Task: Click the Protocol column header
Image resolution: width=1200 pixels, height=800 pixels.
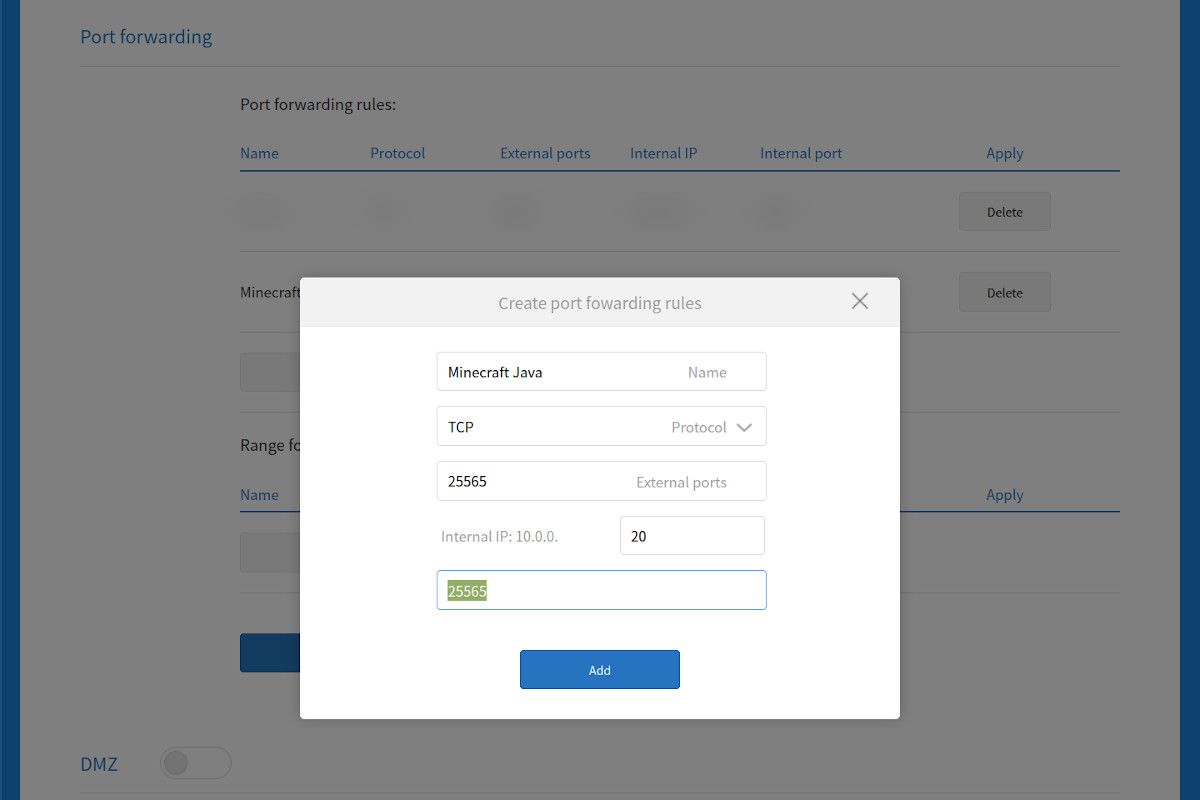Action: tap(398, 153)
